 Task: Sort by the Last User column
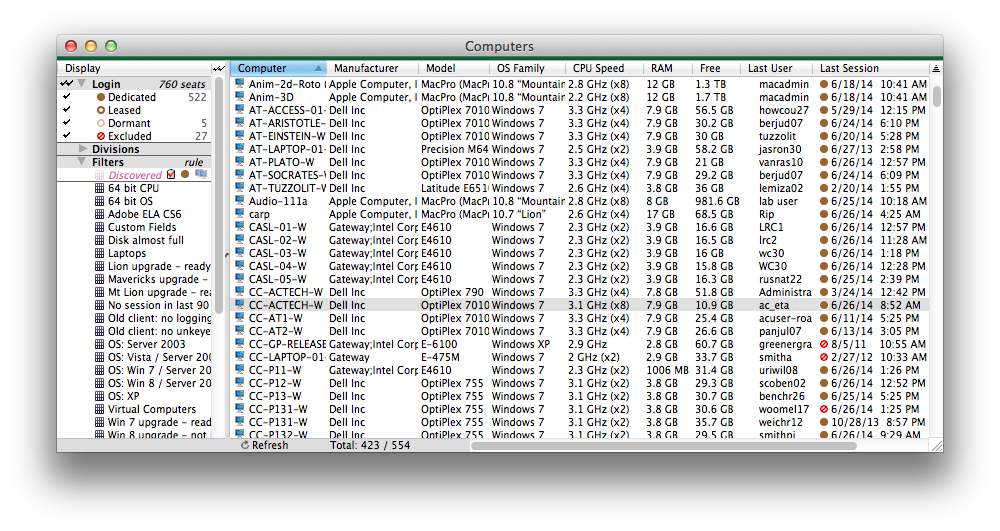(776, 68)
